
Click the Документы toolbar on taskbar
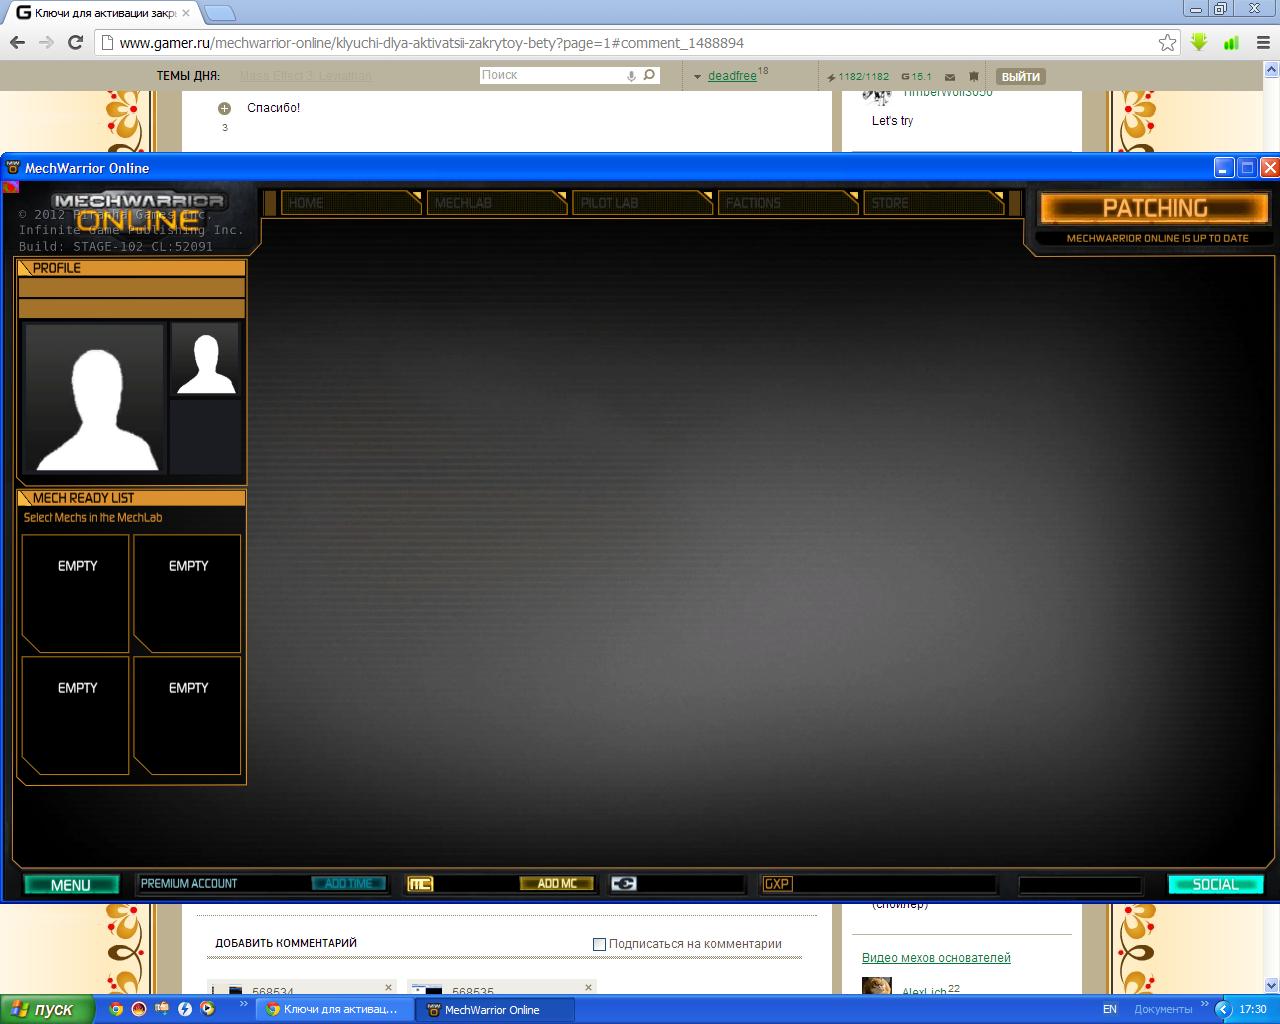click(1163, 1009)
